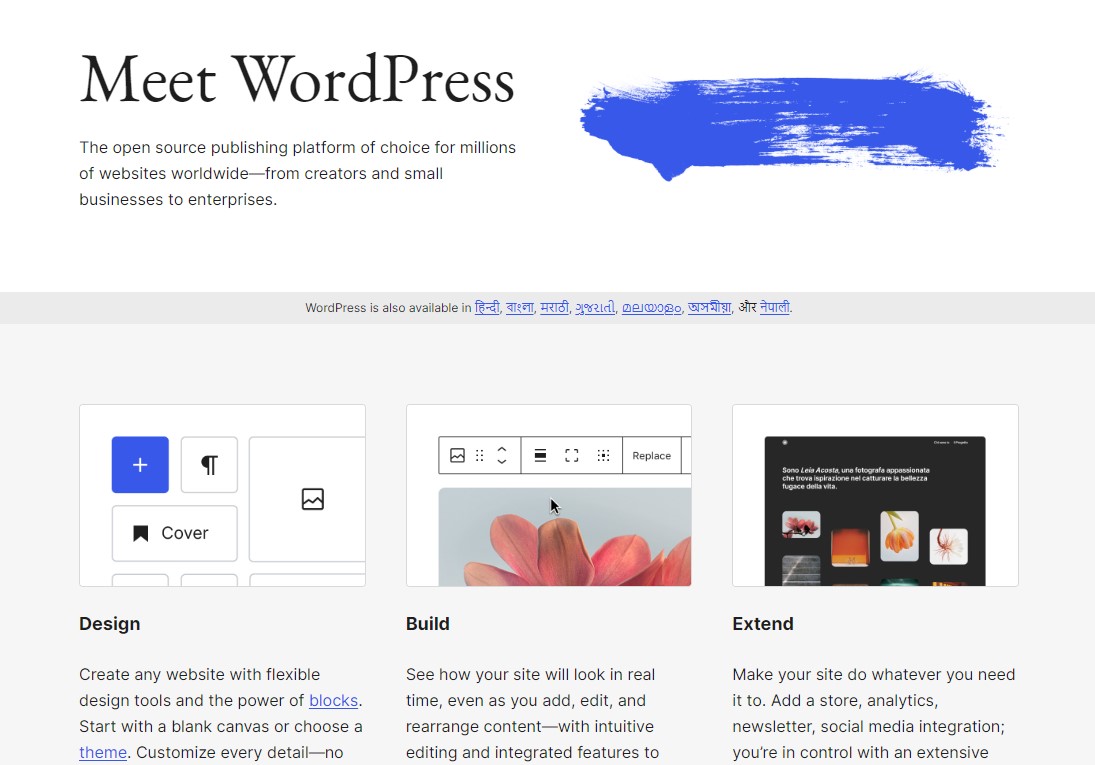The height and width of the screenshot is (765, 1095).
Task: Click the full-screen corners icon
Action: tap(571, 456)
